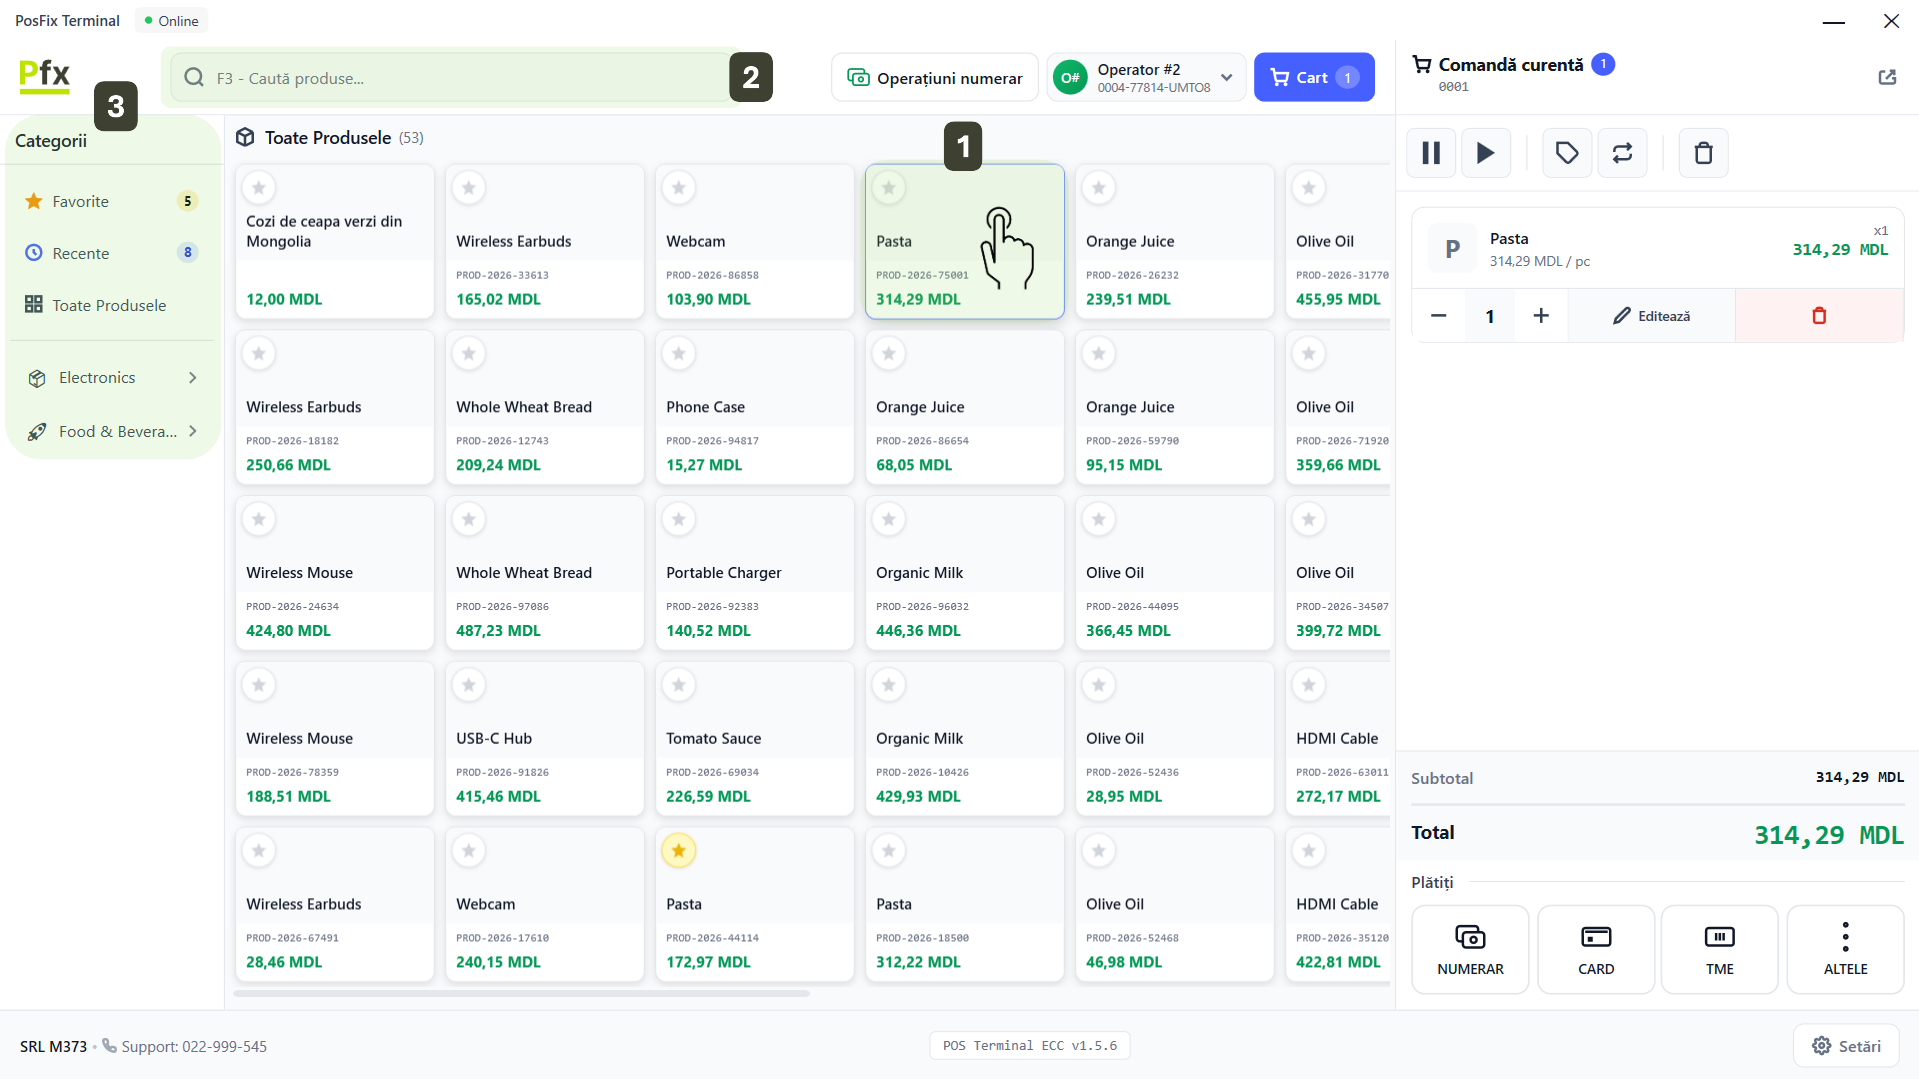
Task: Click the horizontal scrollbar under the product grid
Action: 521,993
